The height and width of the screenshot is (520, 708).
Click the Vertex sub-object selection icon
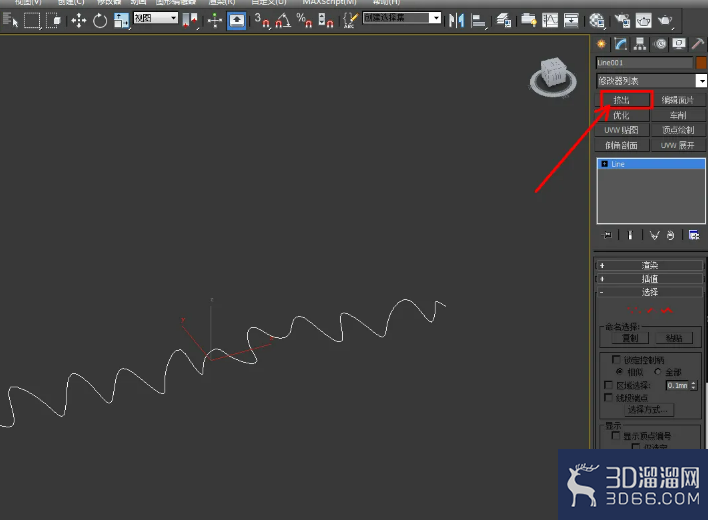click(634, 310)
